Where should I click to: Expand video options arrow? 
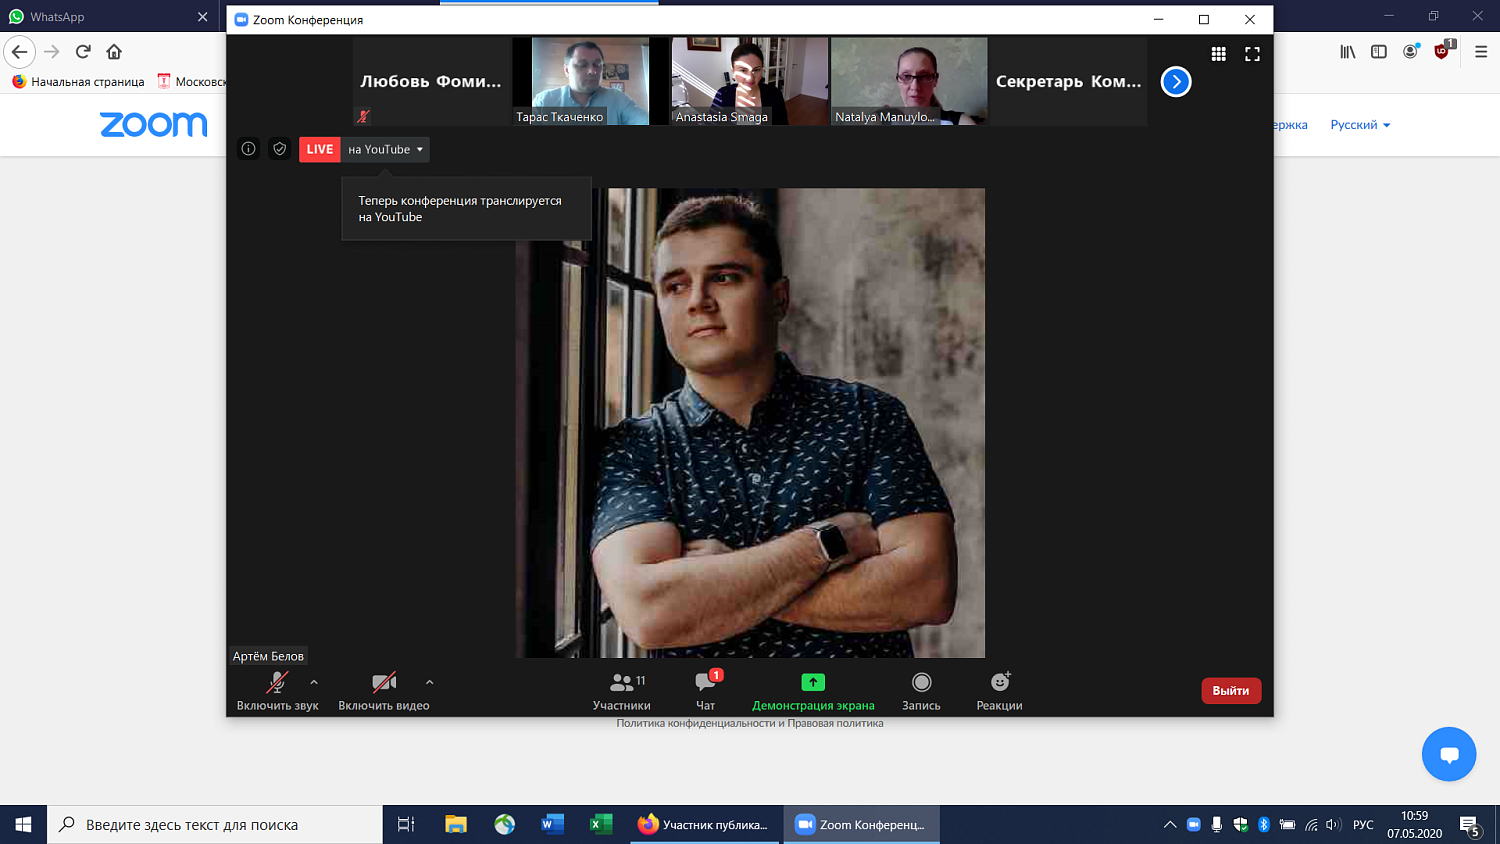pyautogui.click(x=430, y=682)
